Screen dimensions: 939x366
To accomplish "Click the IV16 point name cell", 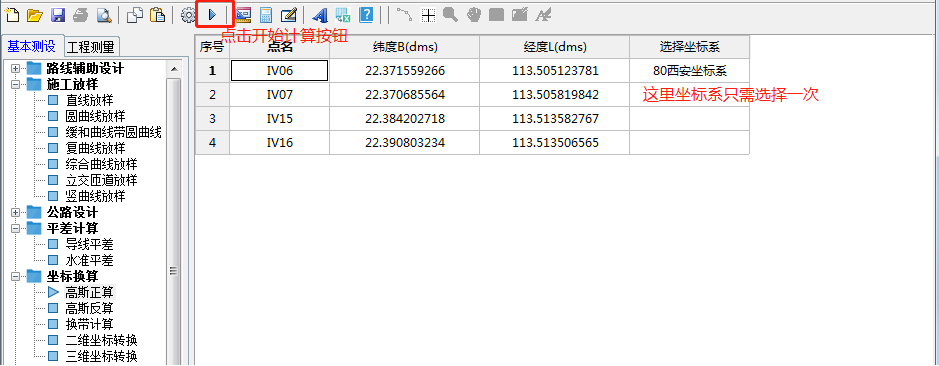I will point(280,143).
